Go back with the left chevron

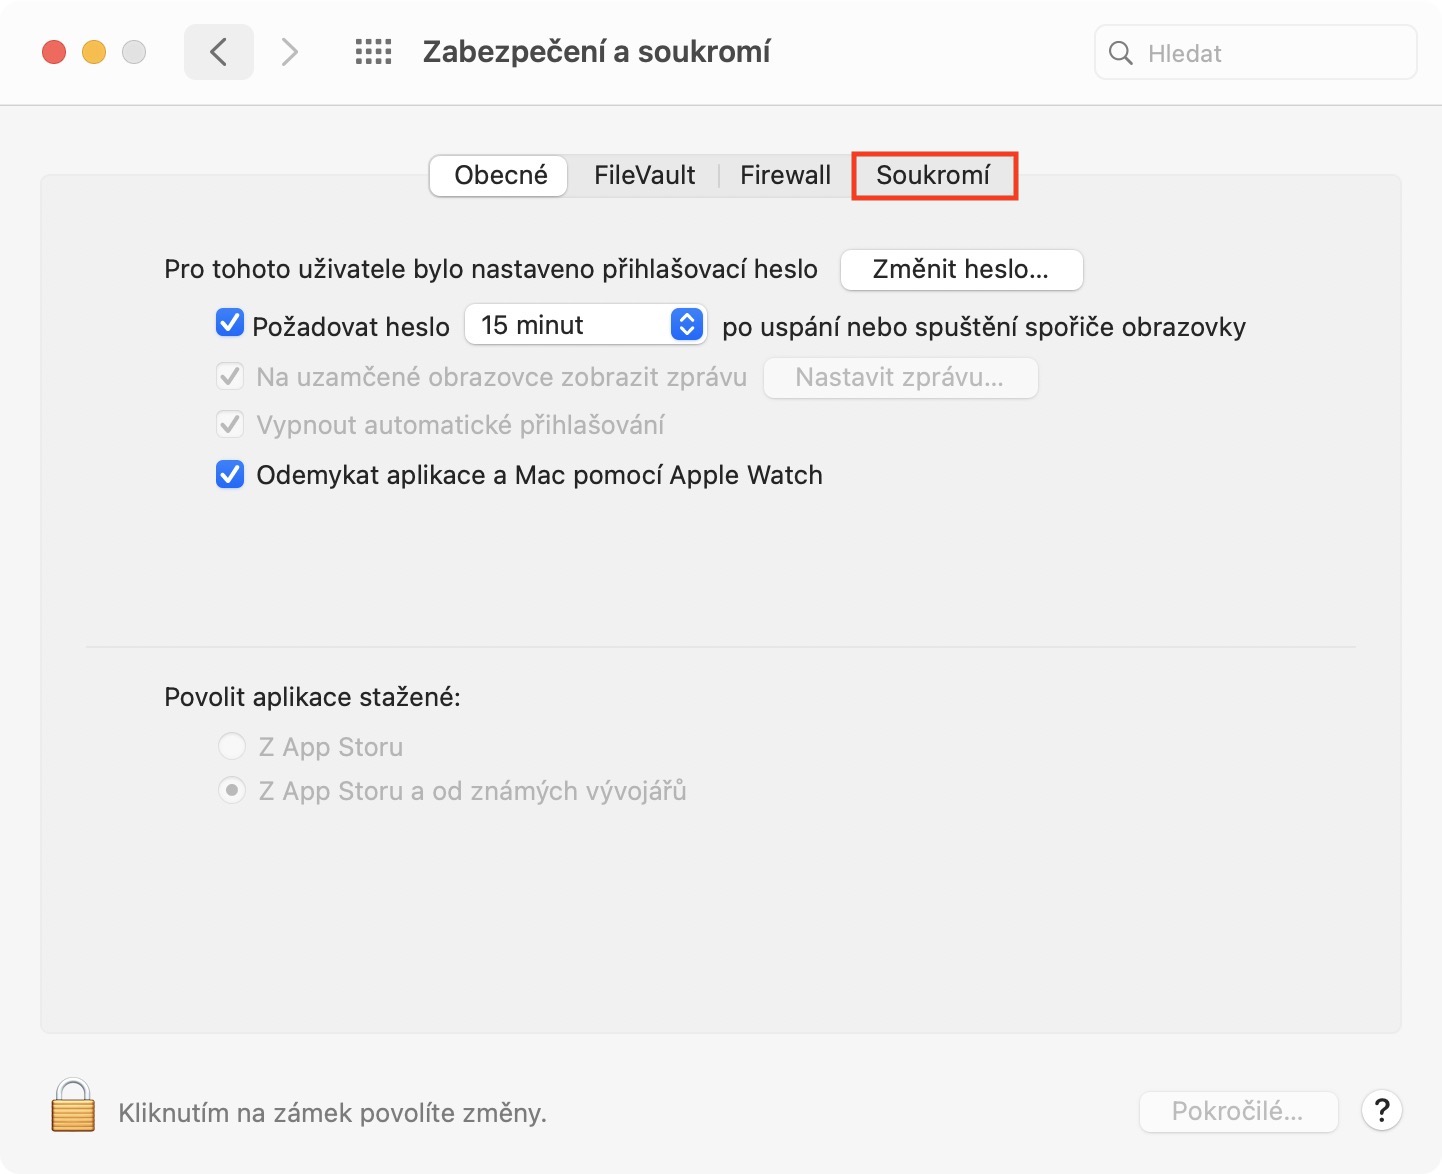(218, 52)
